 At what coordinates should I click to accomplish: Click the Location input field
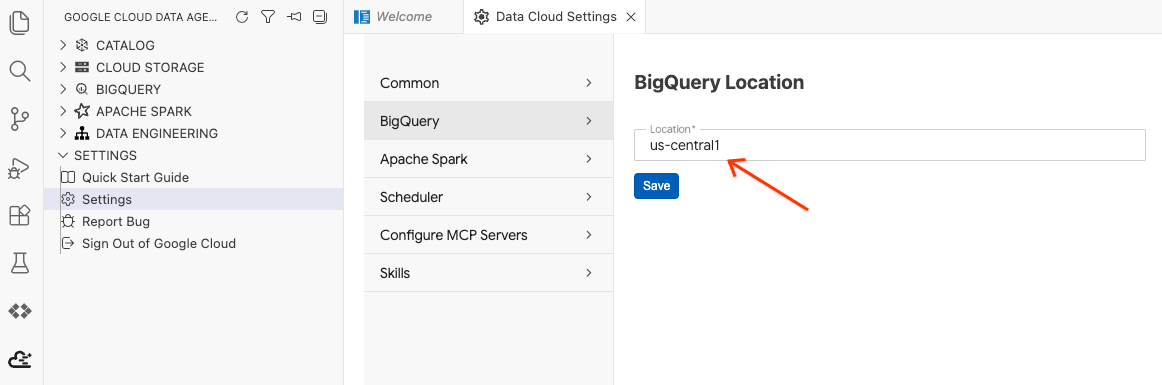[x=890, y=145]
